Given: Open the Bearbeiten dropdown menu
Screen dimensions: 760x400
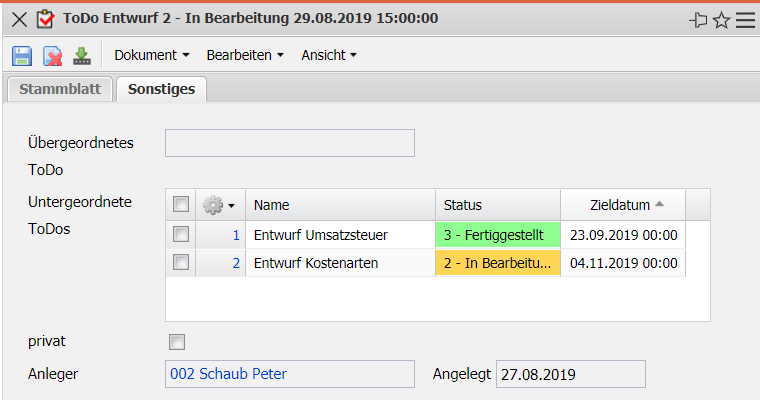Looking at the screenshot, I should [245, 56].
